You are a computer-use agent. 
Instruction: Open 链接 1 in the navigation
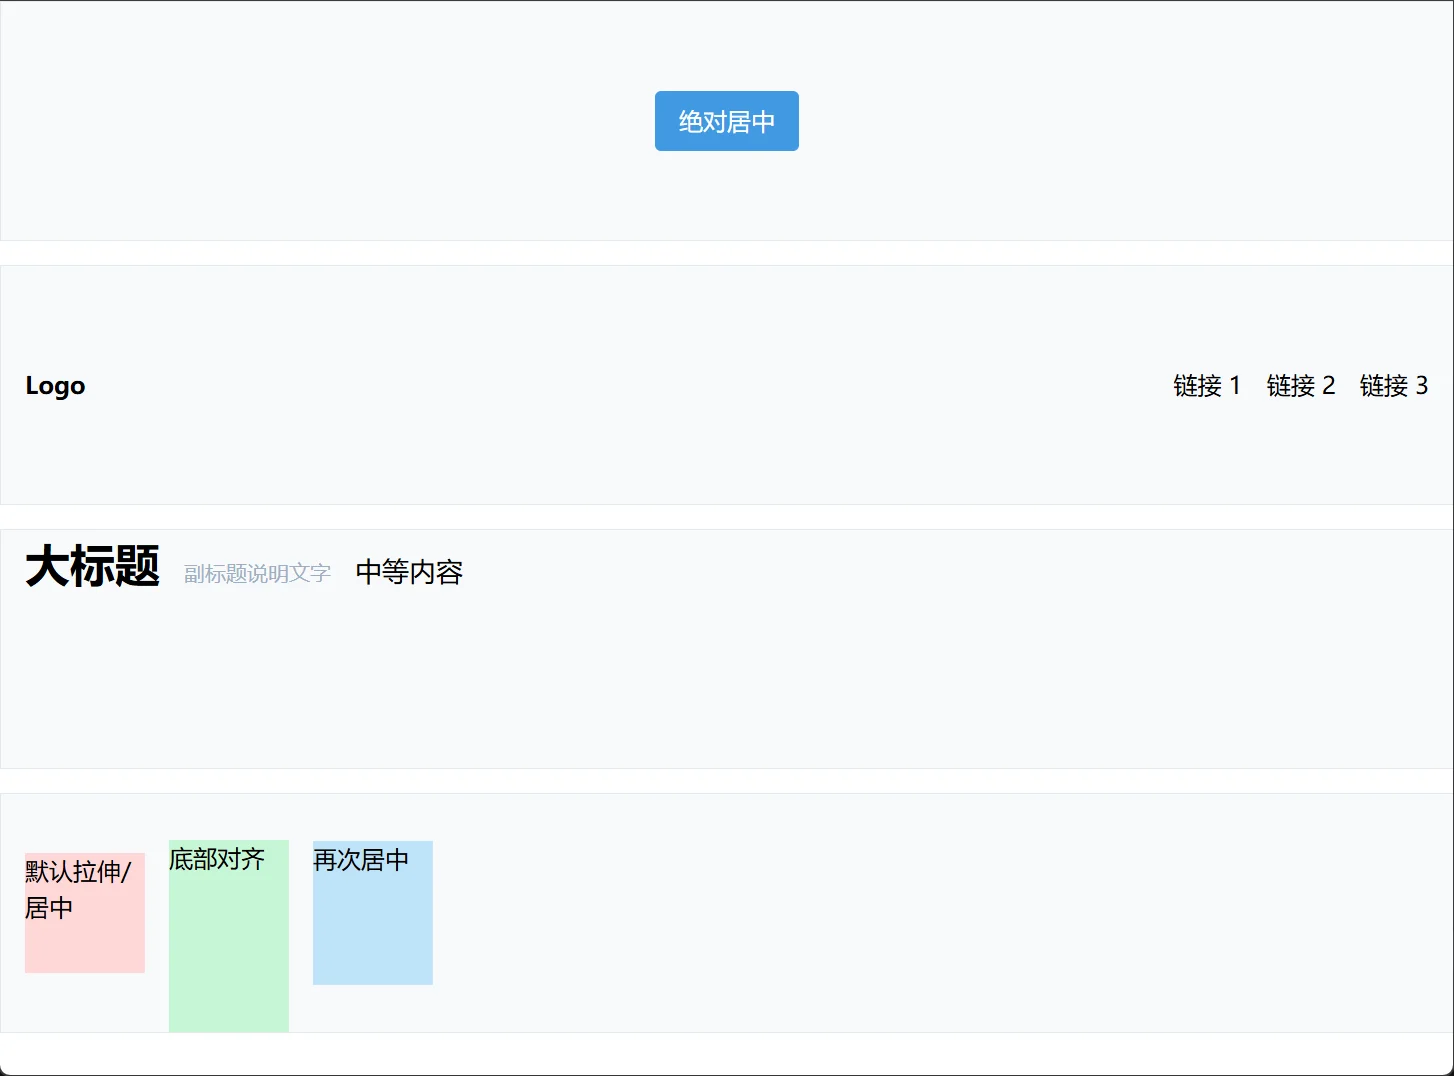[1206, 386]
